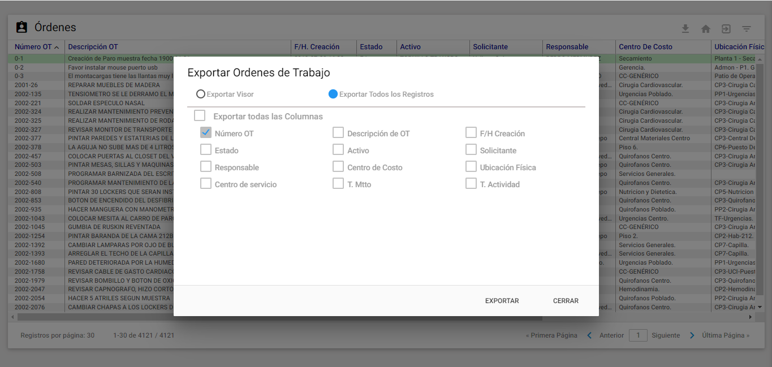This screenshot has width=772, height=367.
Task: Check the Responsable column option
Action: (206, 167)
